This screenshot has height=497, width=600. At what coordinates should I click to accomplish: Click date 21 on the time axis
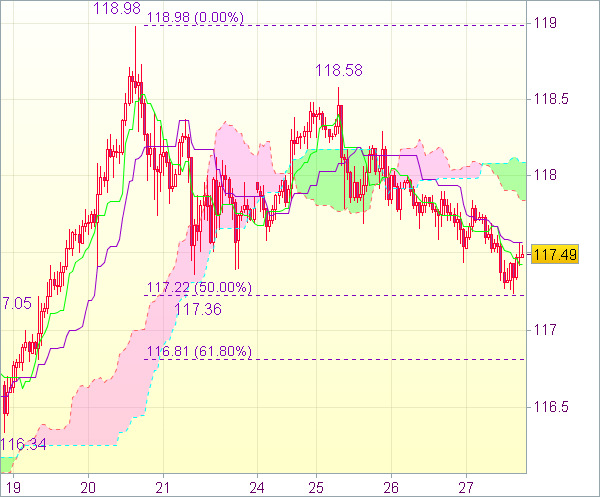pyautogui.click(x=163, y=488)
